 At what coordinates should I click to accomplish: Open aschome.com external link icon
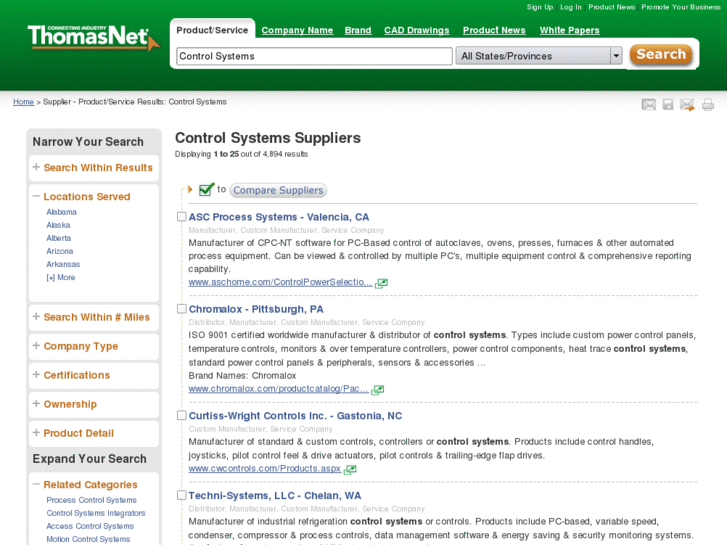click(381, 283)
